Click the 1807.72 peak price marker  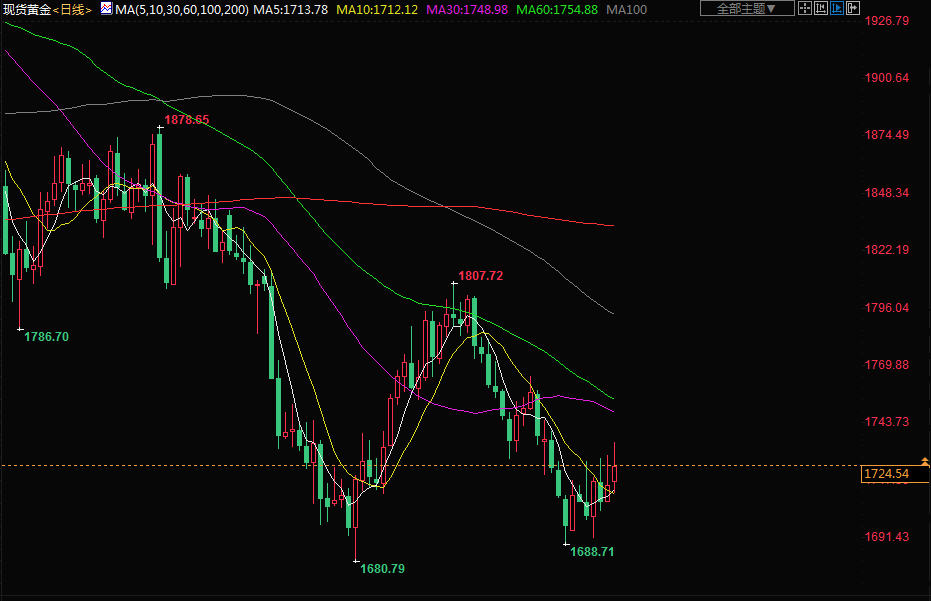tap(480, 276)
